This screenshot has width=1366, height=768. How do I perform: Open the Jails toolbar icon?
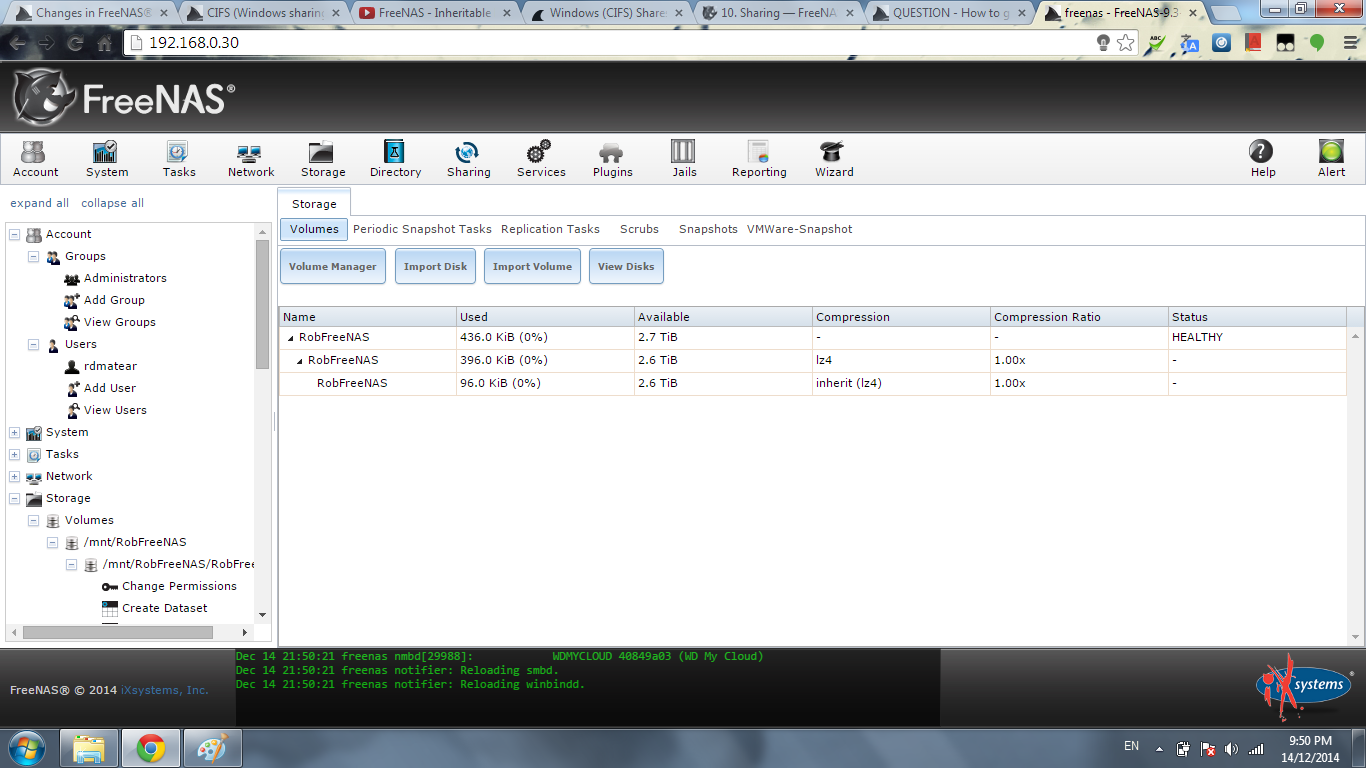(684, 159)
